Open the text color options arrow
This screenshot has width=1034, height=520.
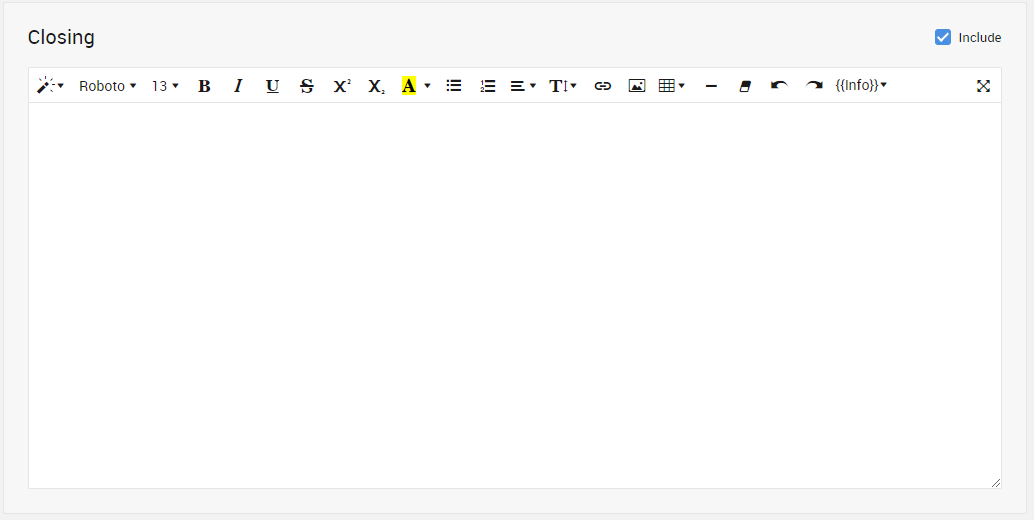(x=427, y=86)
